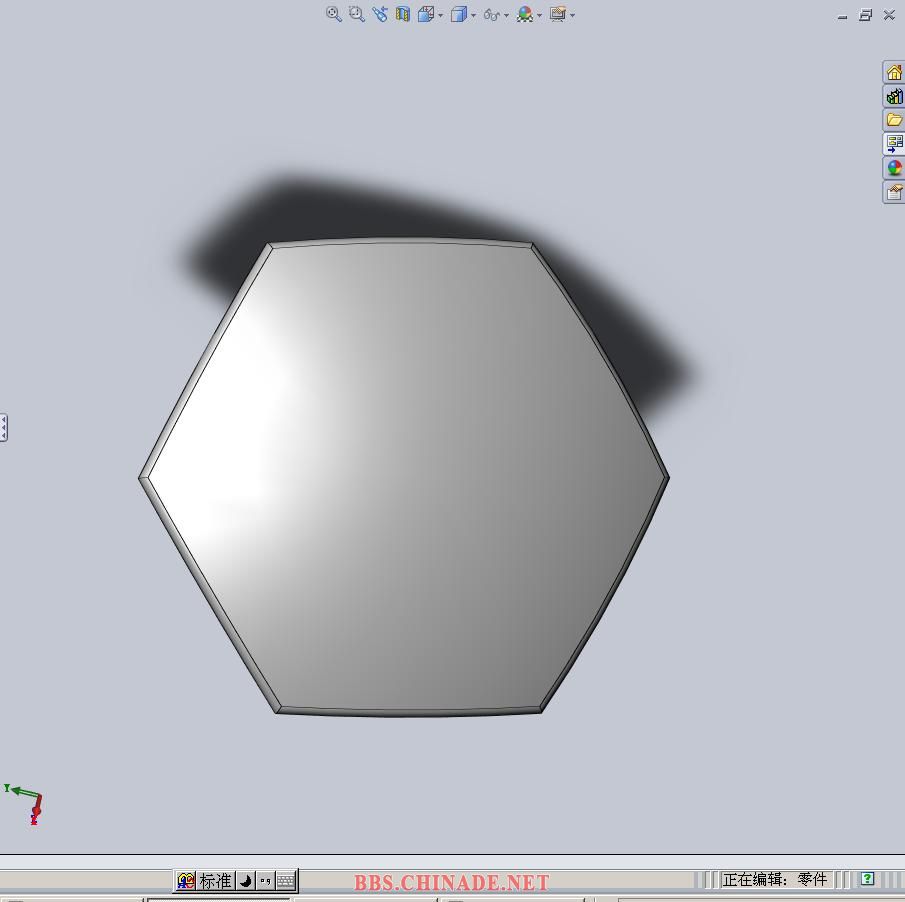Viewport: 905px width, 902px height.
Task: Click the green help question mark icon
Action: [x=867, y=878]
